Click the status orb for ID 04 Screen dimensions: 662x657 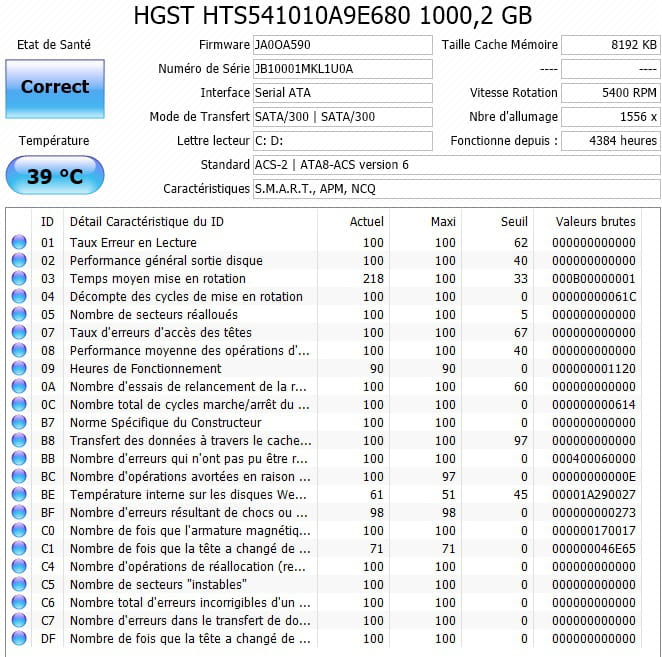[x=19, y=296]
